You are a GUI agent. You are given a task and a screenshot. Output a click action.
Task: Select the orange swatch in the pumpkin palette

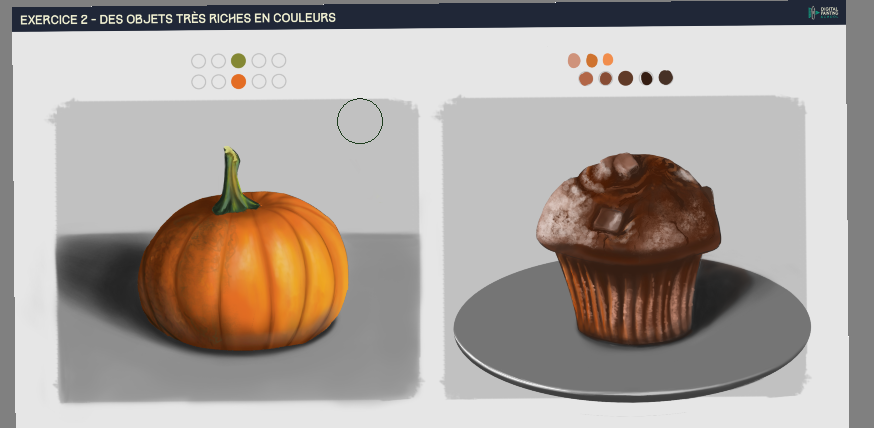click(239, 81)
